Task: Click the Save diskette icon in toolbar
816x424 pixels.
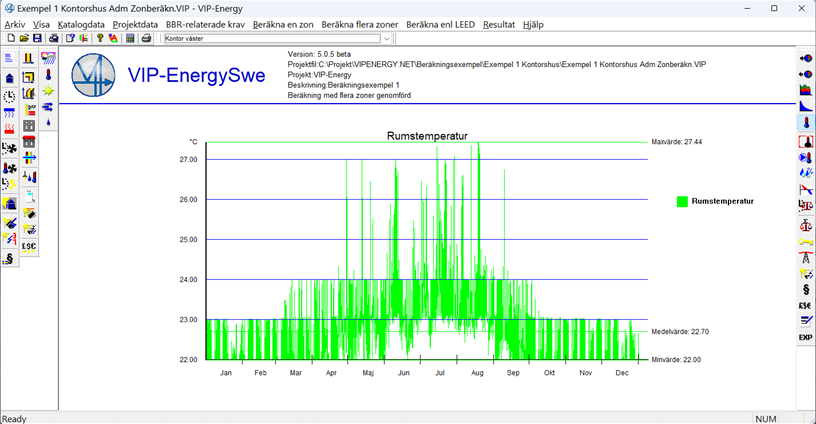Action: [x=37, y=38]
